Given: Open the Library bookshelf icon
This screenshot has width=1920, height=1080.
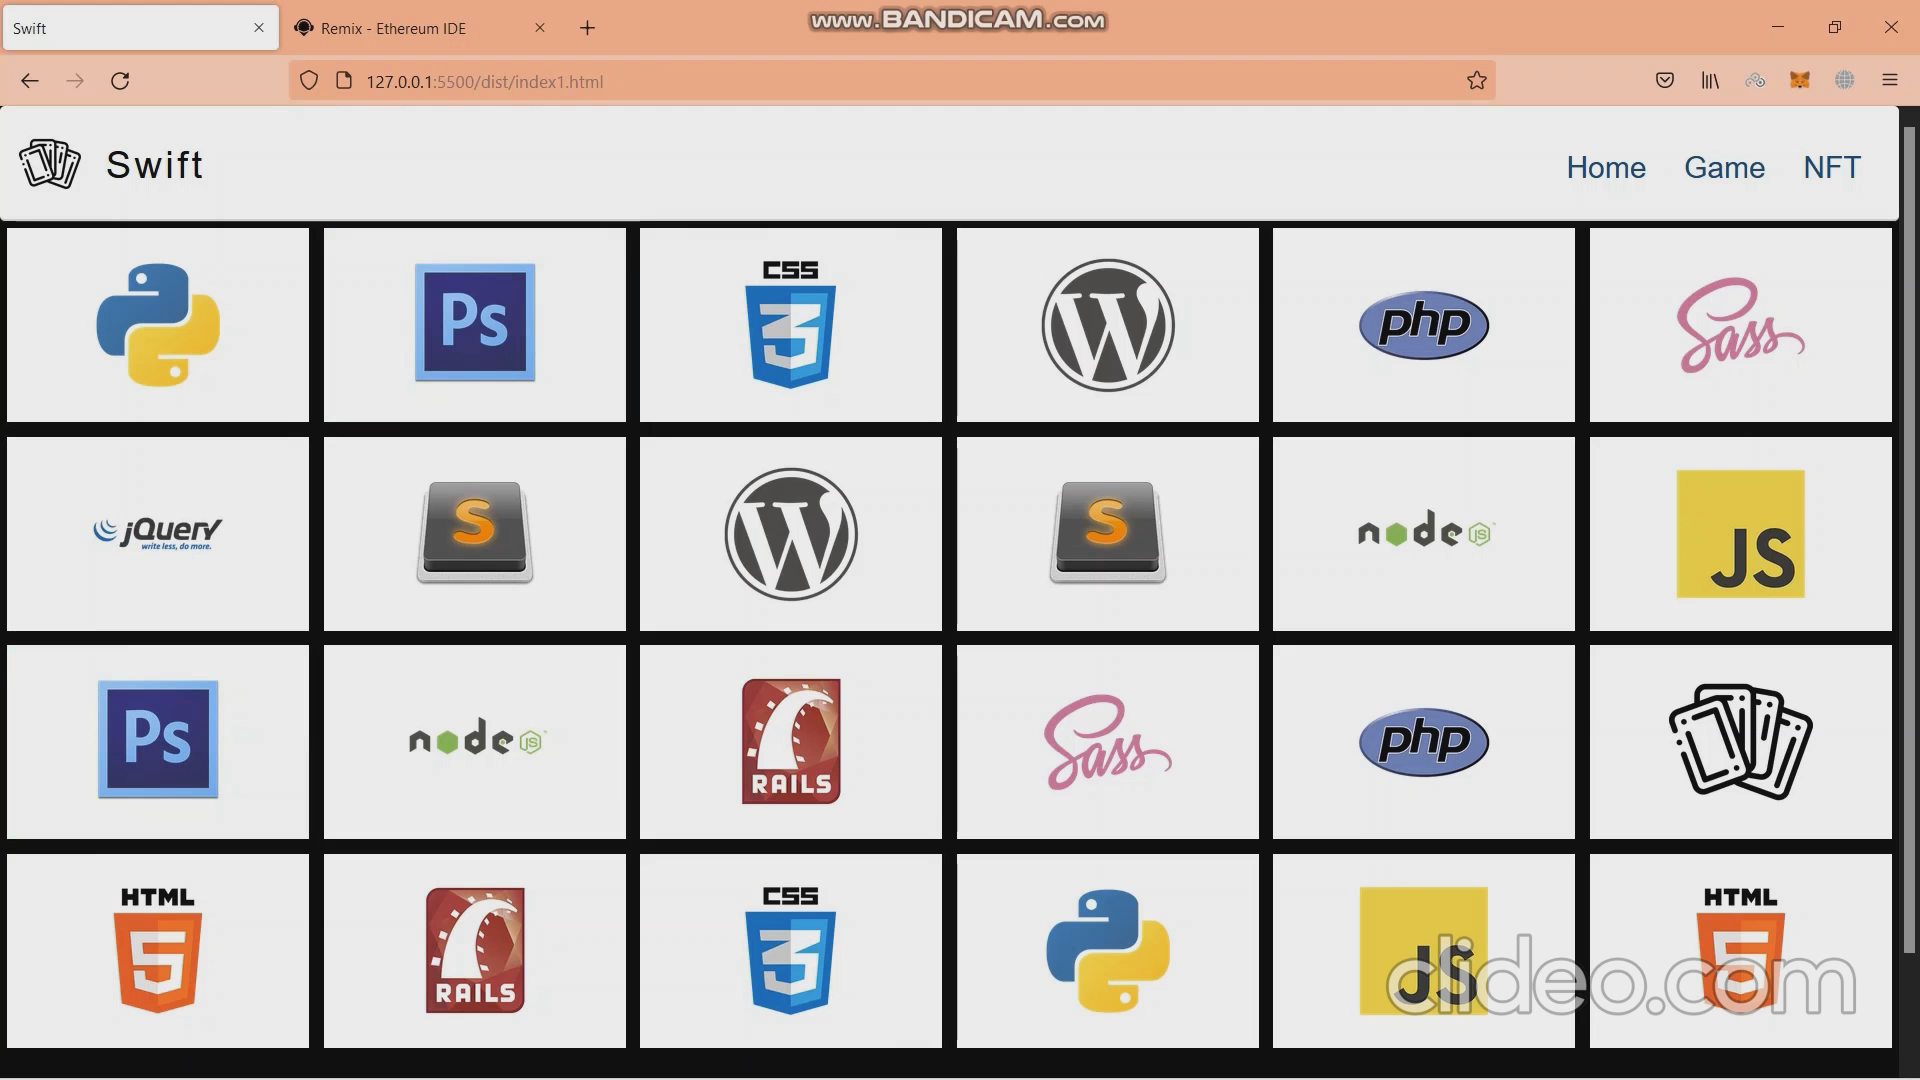Looking at the screenshot, I should (1710, 81).
